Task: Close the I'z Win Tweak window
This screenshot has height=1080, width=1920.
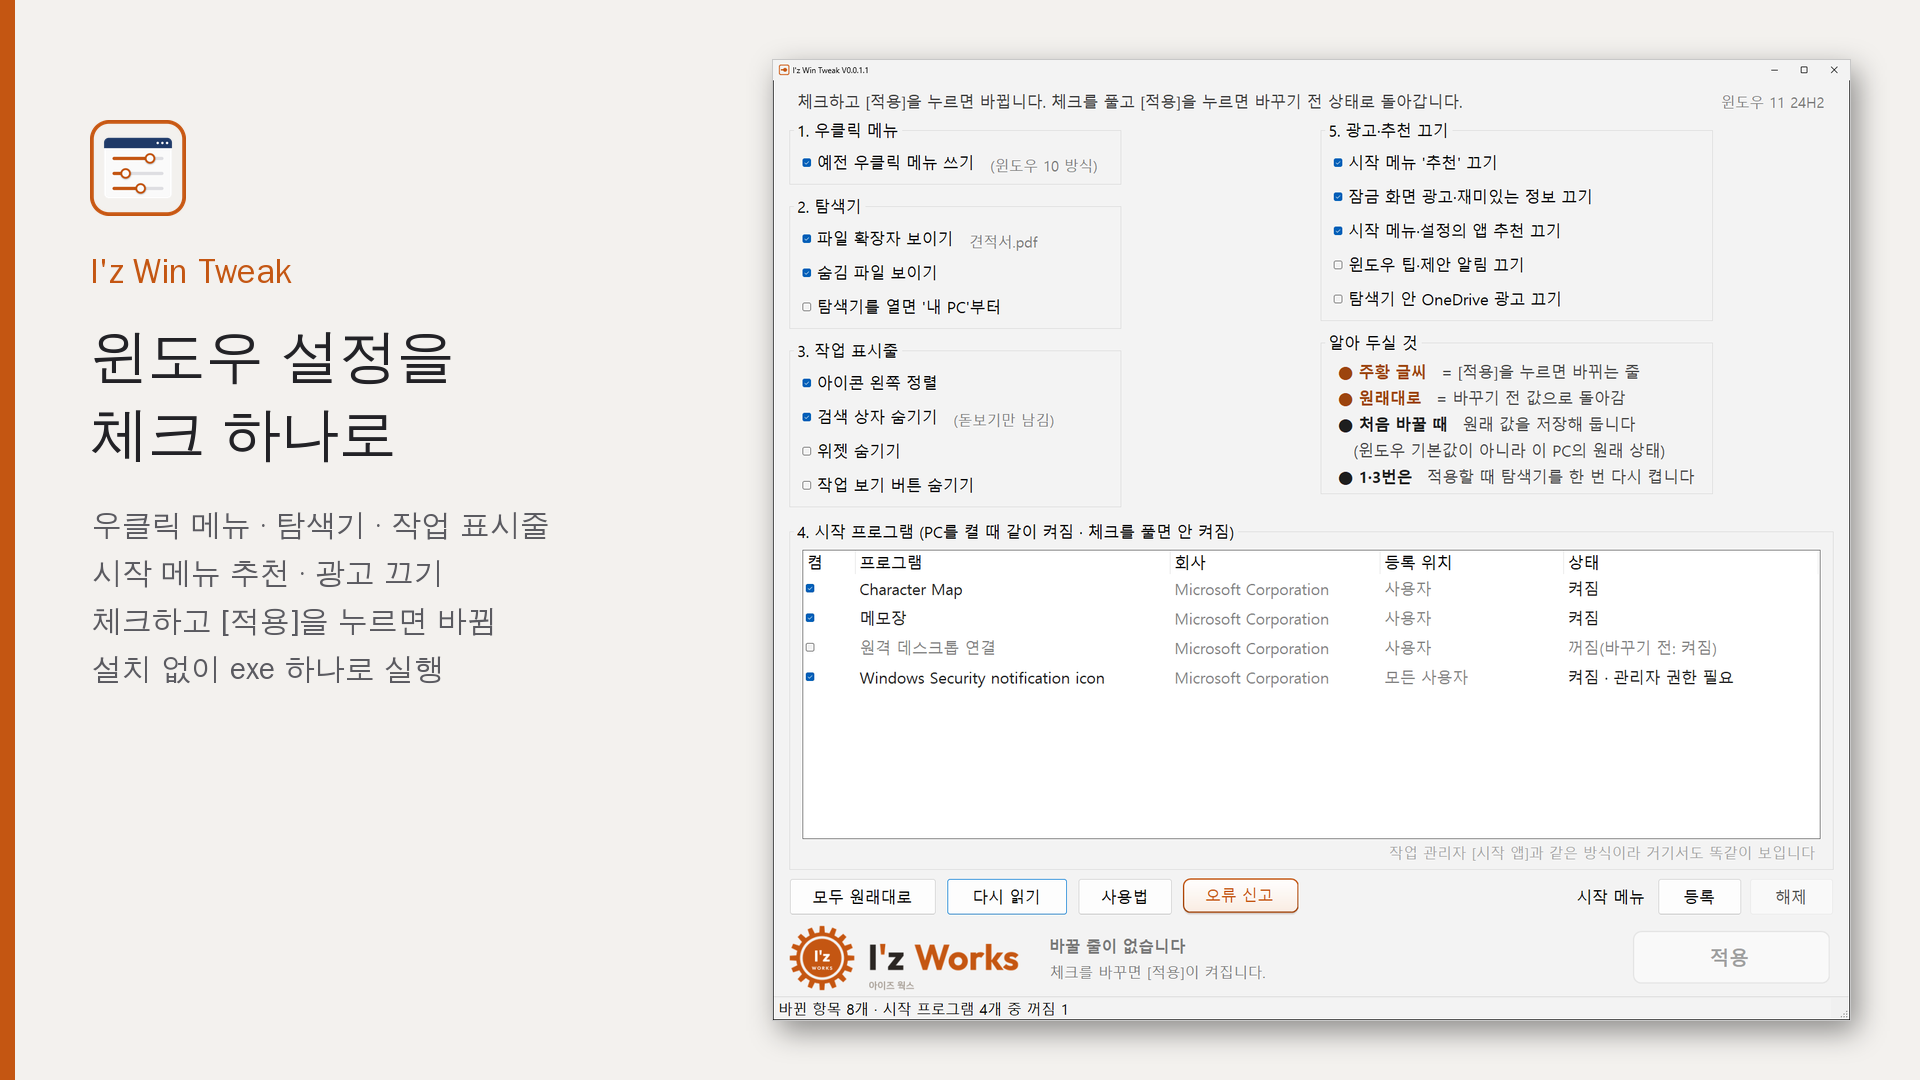Action: 1834,70
